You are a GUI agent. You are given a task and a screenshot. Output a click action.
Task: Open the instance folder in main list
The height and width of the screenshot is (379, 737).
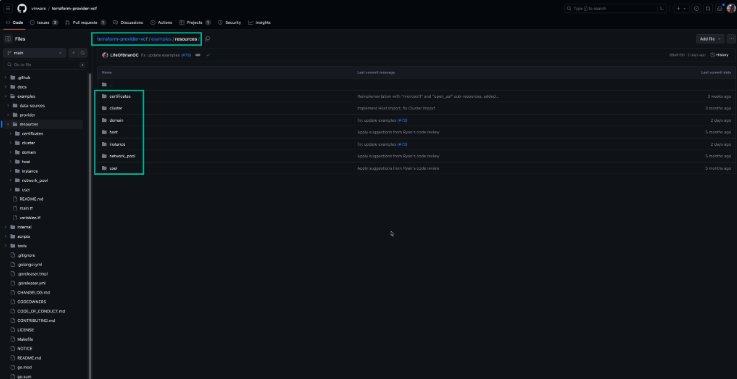(x=117, y=144)
